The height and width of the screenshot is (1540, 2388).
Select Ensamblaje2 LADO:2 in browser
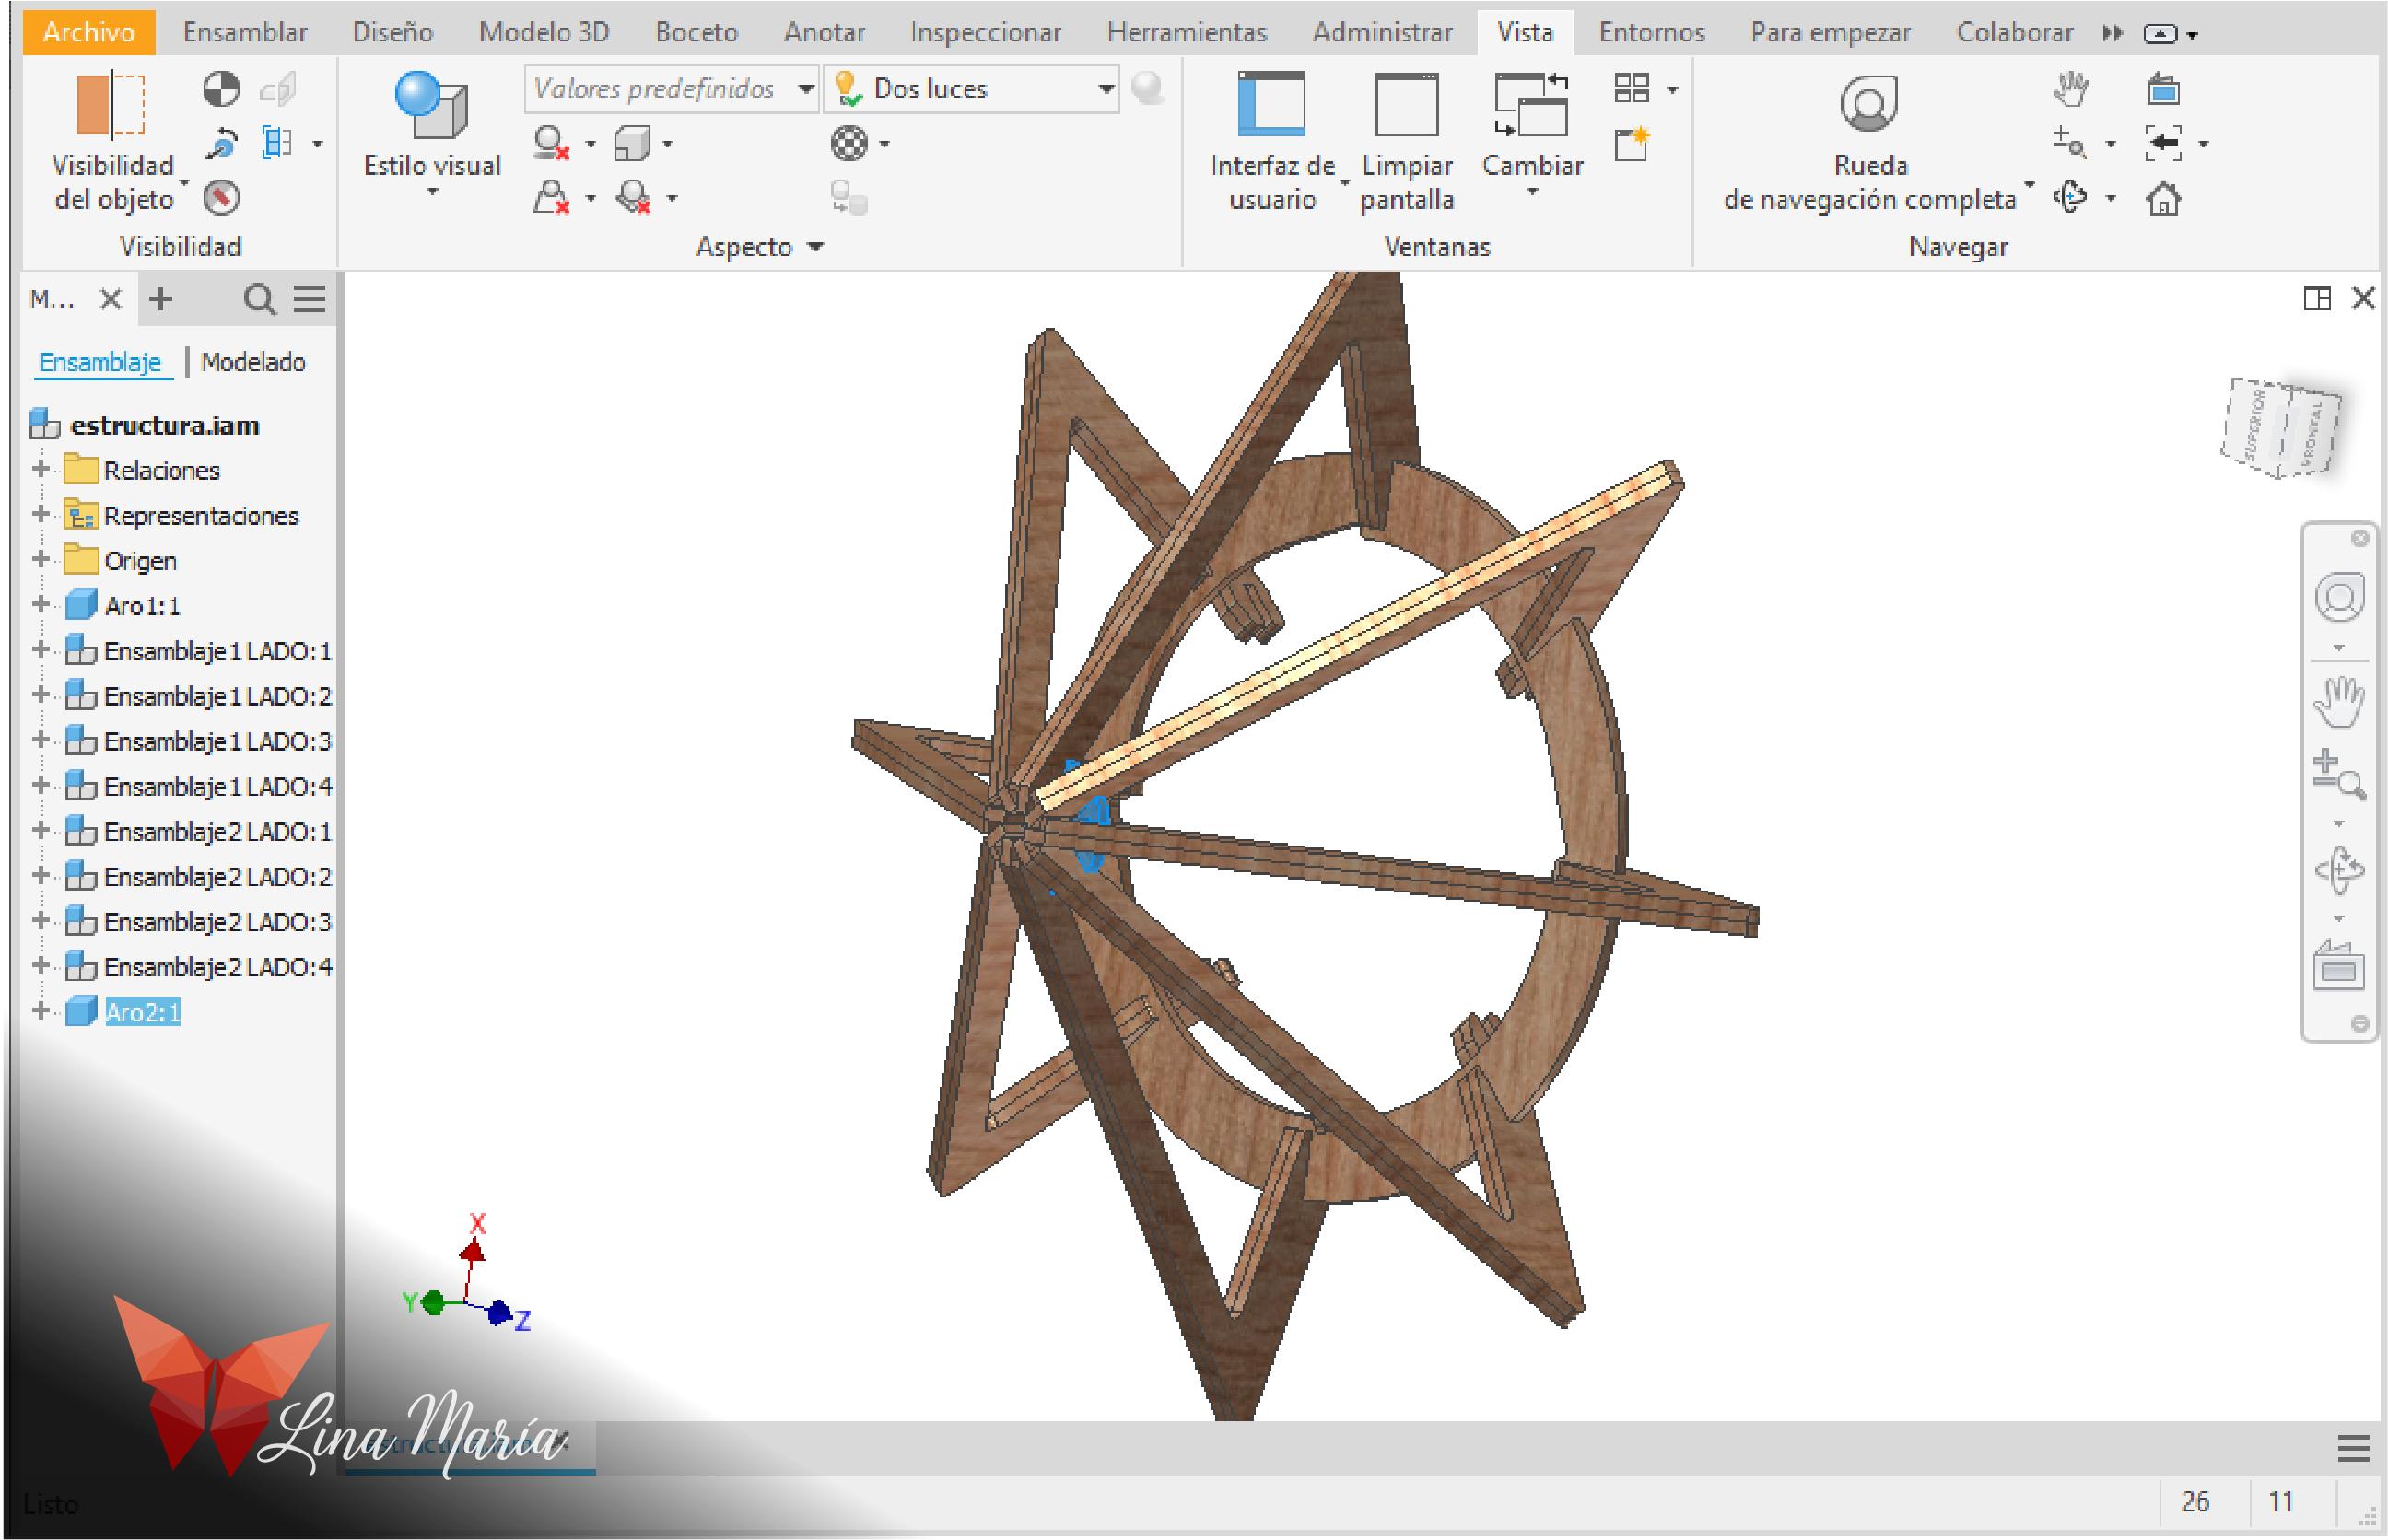[217, 876]
